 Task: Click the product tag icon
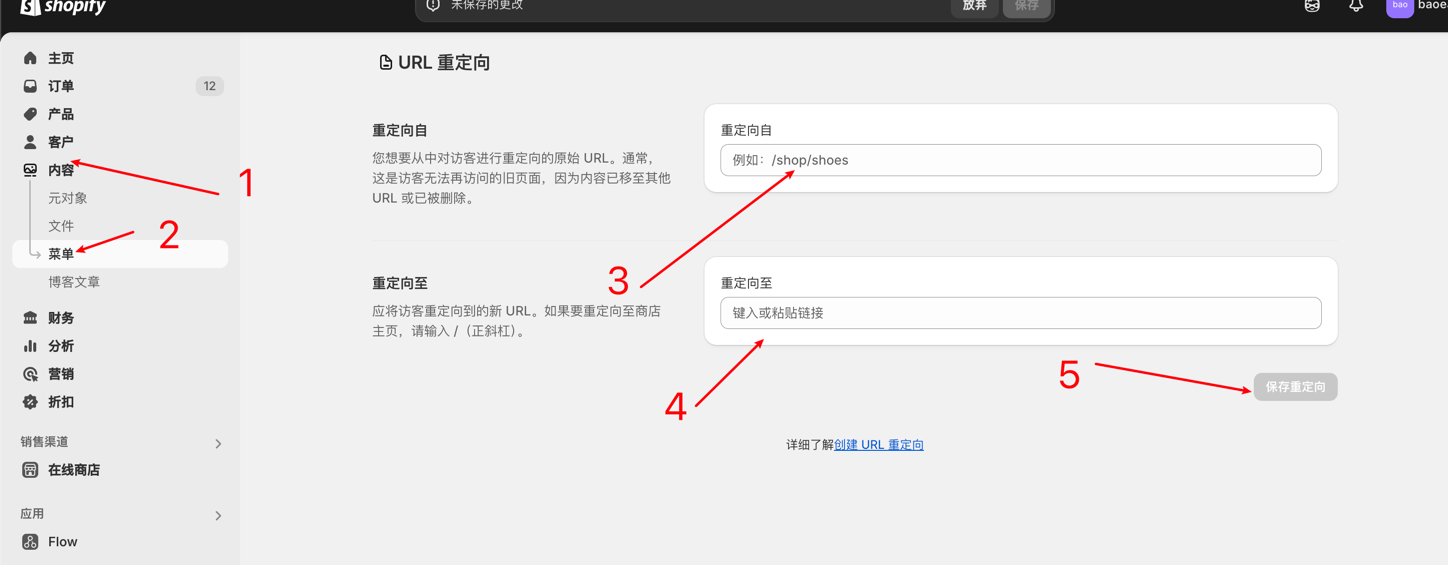click(x=30, y=114)
